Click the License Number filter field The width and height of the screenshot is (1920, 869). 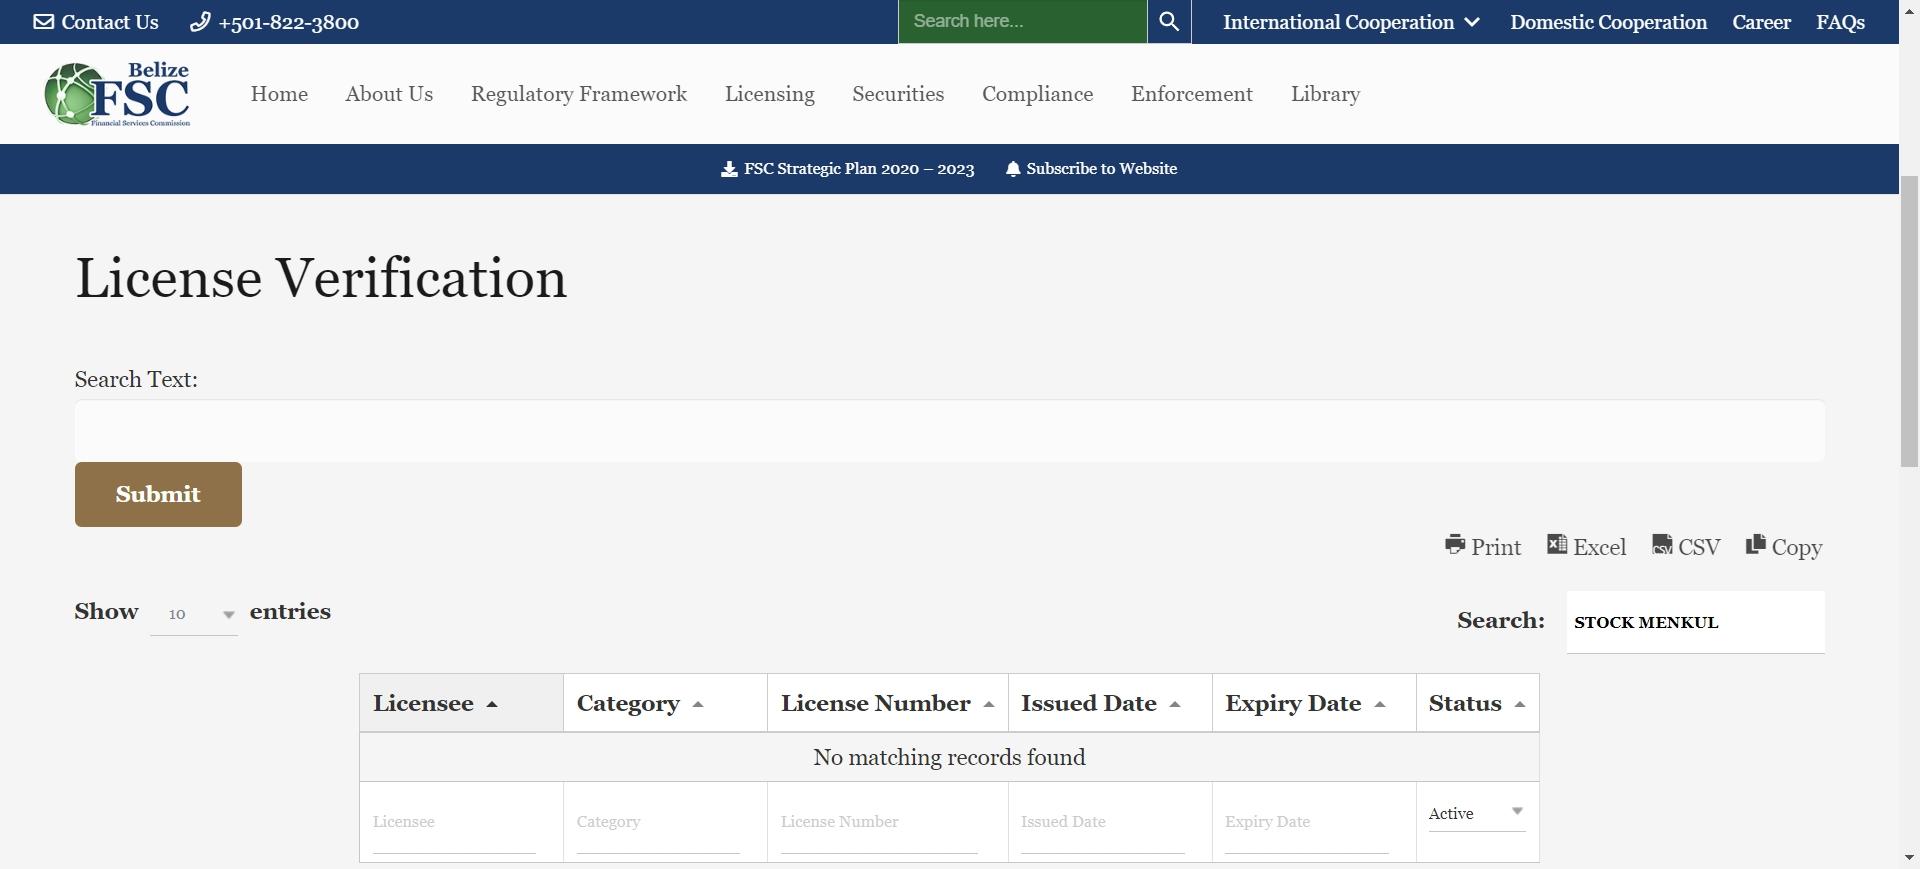click(879, 822)
